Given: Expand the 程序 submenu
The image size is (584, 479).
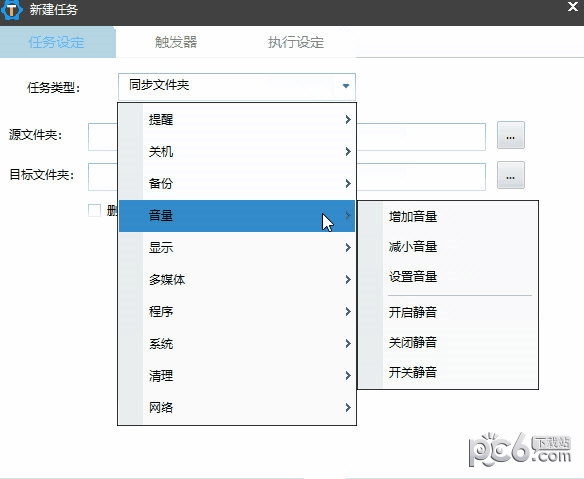Looking at the screenshot, I should 237,312.
